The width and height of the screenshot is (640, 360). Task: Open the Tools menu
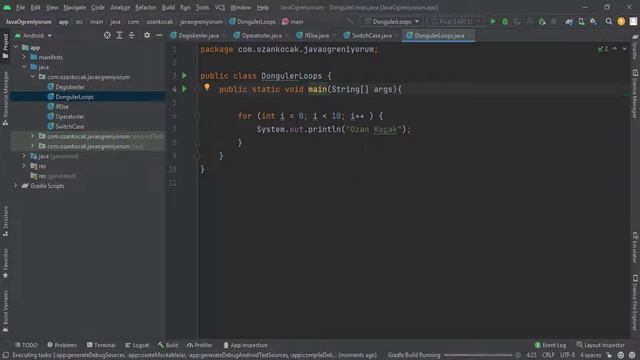tap(202, 7)
